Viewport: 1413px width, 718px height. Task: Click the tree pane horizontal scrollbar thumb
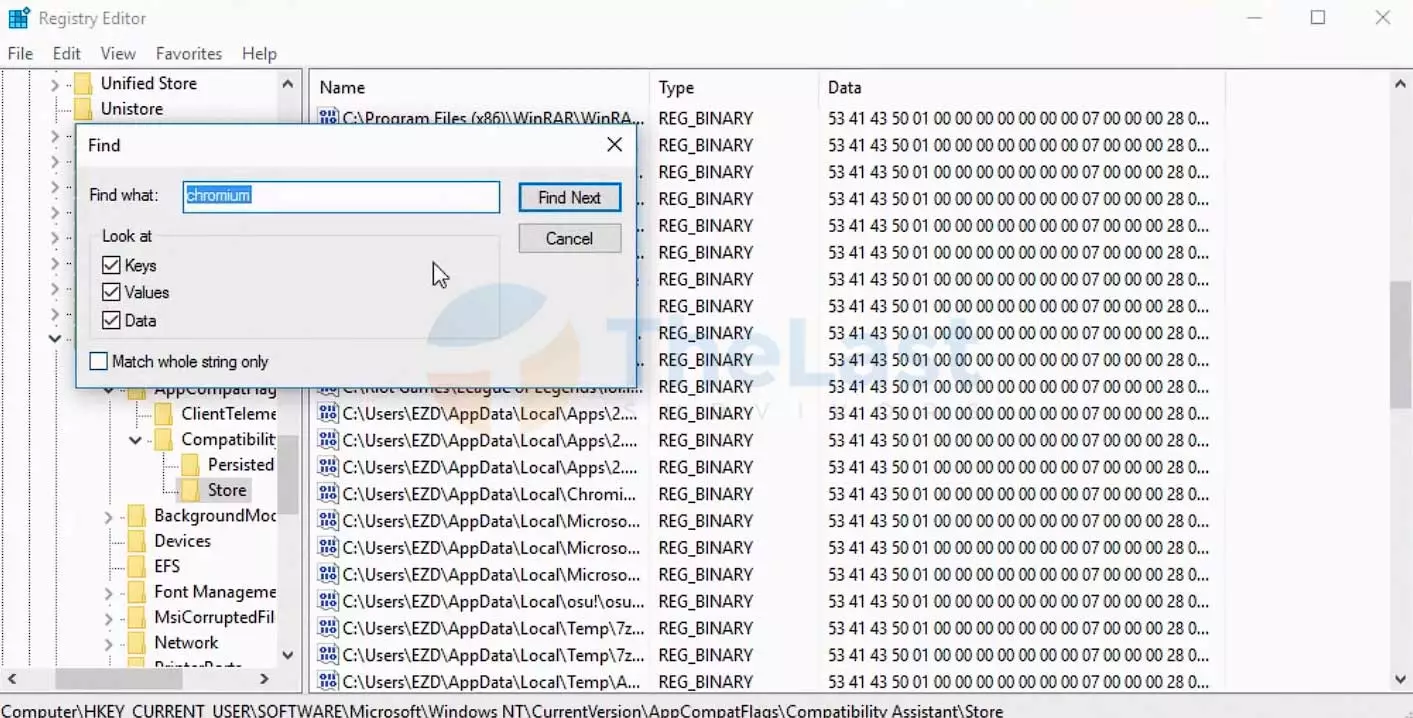coord(120,679)
